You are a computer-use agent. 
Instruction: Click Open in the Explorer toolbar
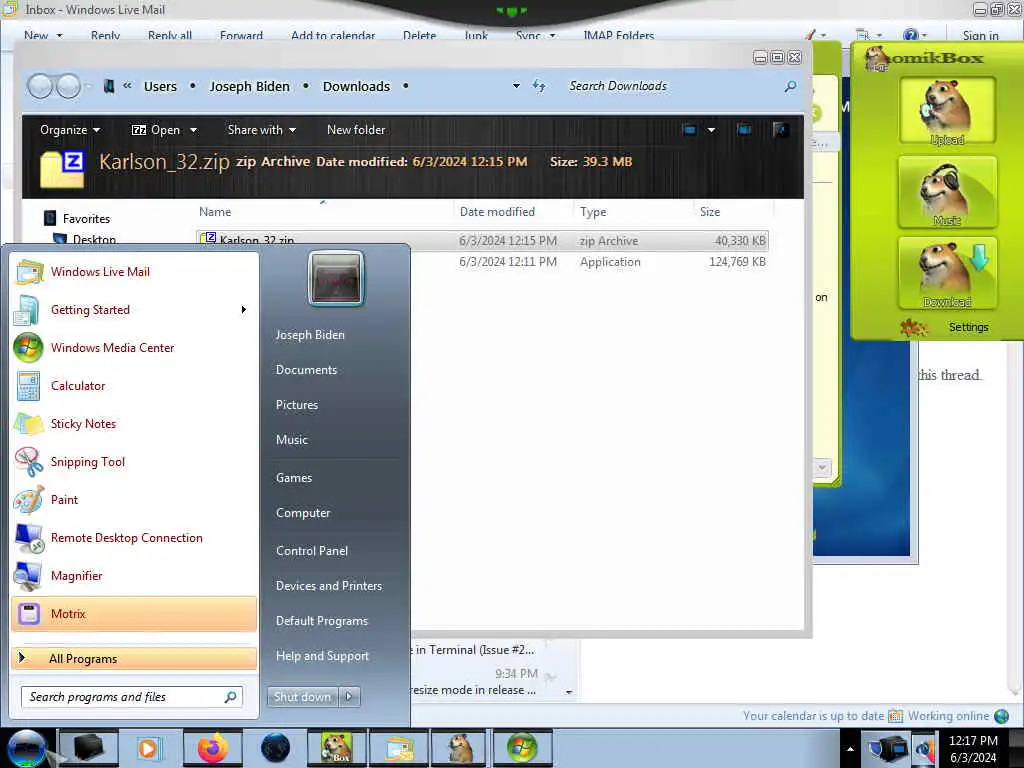point(156,130)
